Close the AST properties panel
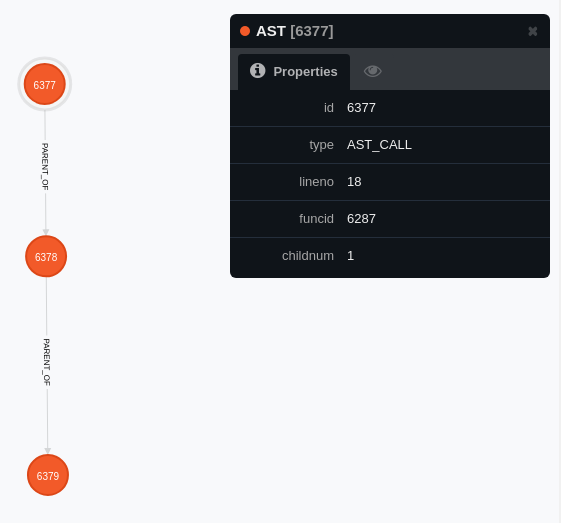The height and width of the screenshot is (523, 561). point(532,31)
